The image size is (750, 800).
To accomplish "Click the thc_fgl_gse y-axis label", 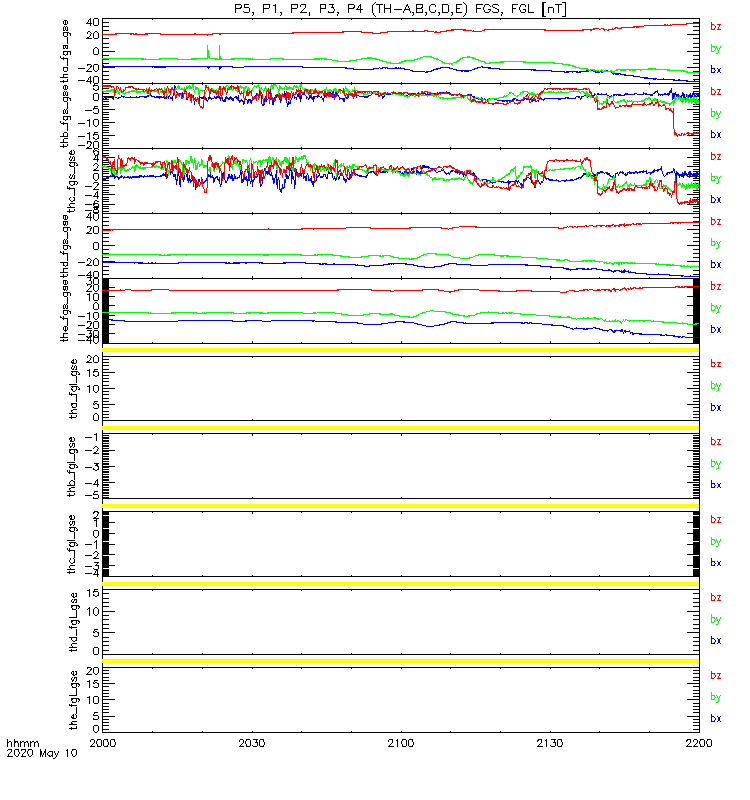I will (72, 544).
